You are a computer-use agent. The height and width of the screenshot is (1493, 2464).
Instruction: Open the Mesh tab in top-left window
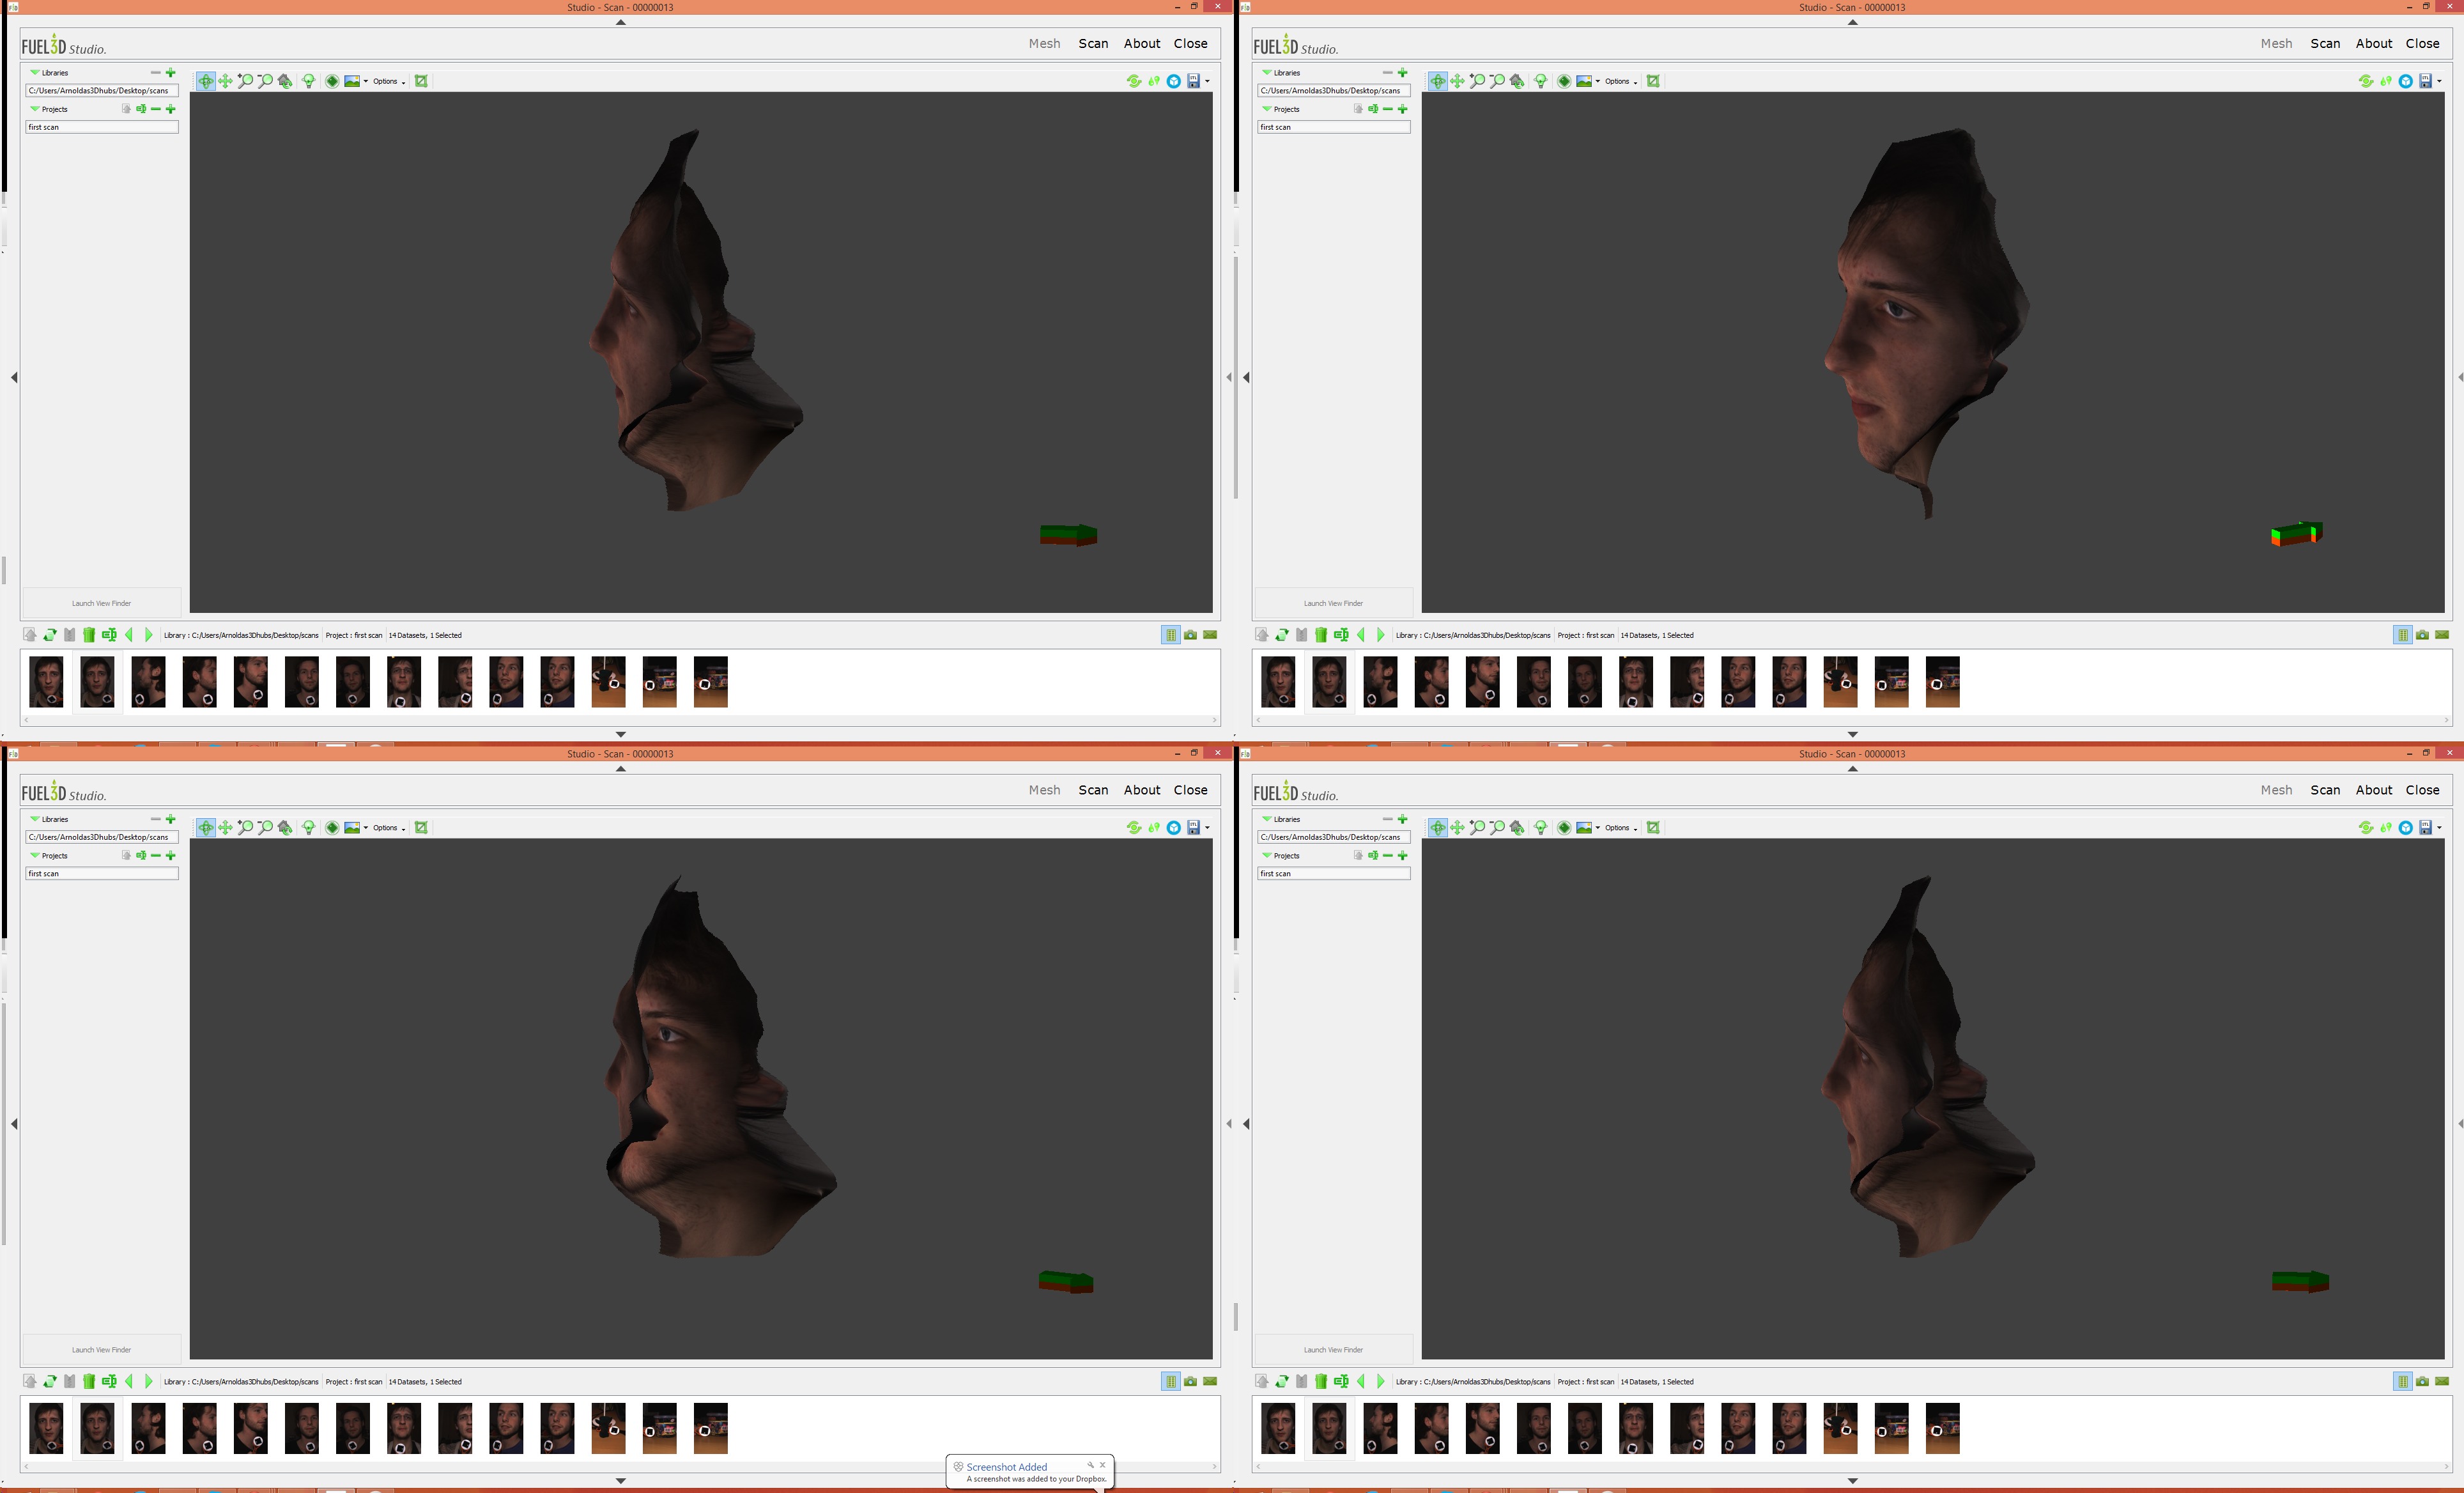[1044, 43]
